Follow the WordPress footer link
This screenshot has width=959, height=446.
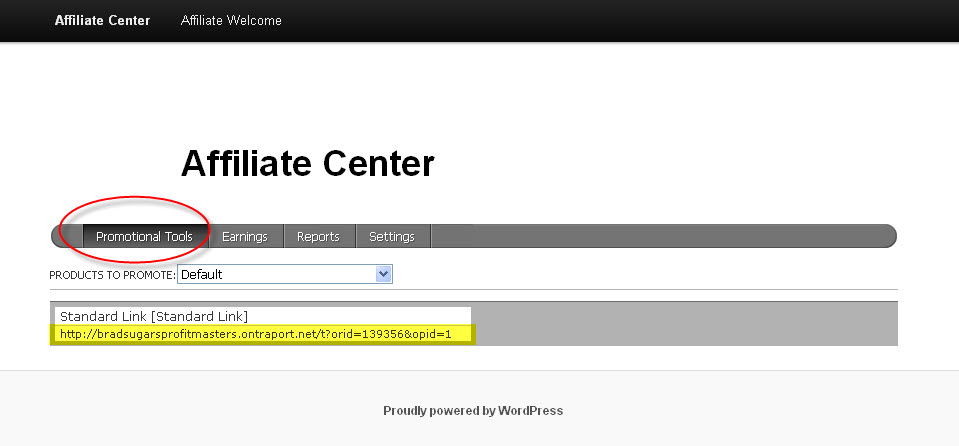click(473, 411)
